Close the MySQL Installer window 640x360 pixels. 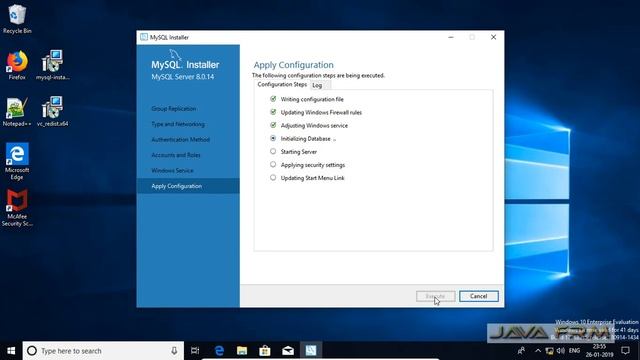point(493,37)
